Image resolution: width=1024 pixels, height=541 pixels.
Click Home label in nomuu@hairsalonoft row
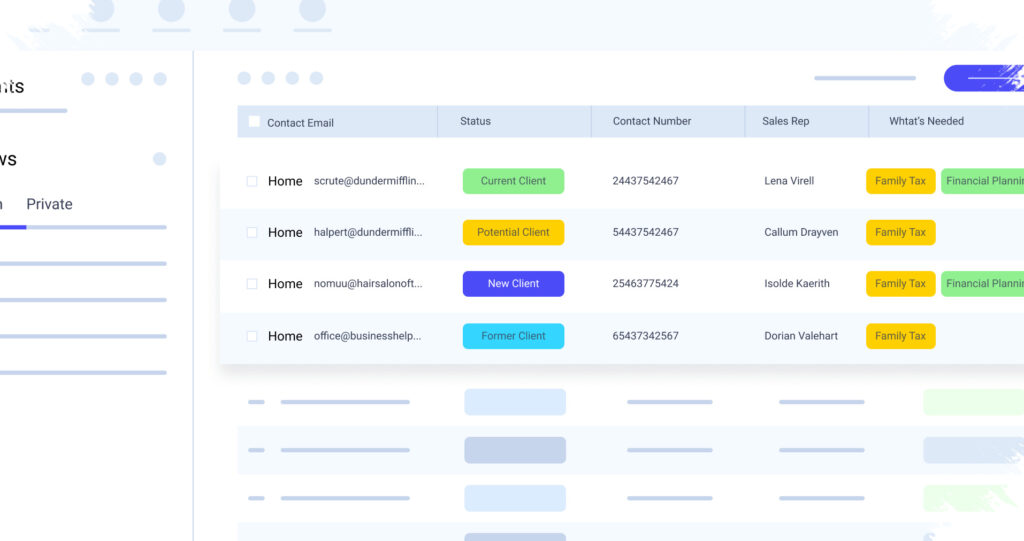(285, 284)
